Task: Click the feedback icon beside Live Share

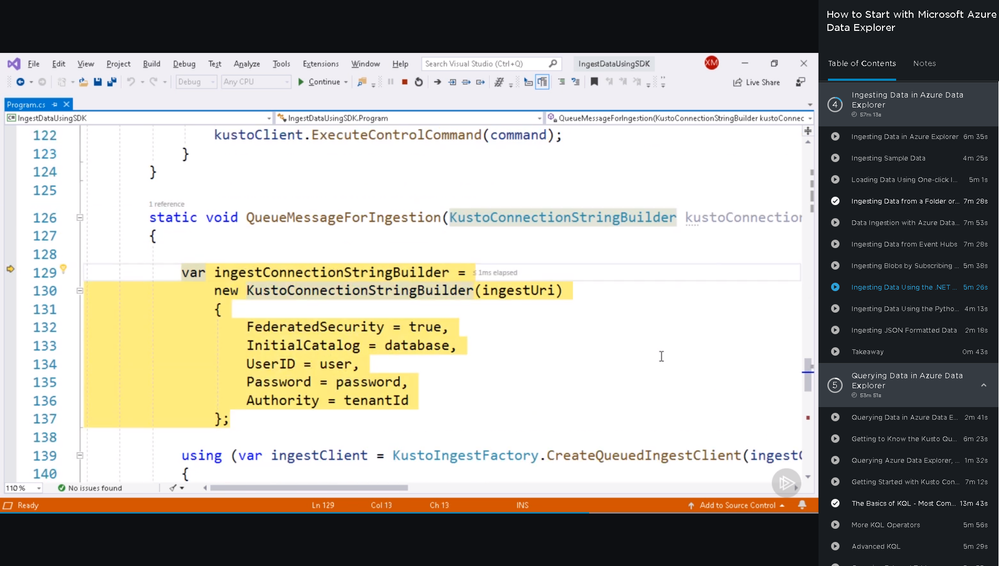Action: [x=801, y=82]
